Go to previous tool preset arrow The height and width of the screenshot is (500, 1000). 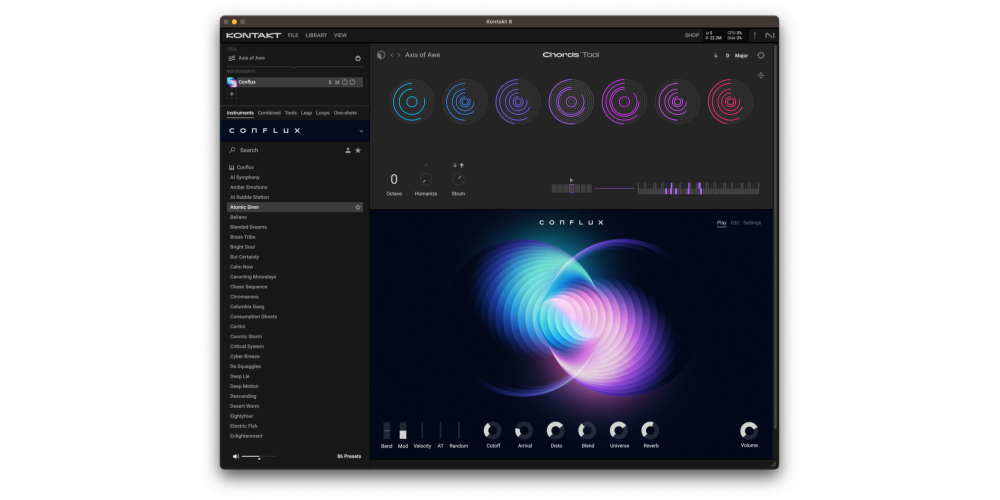(x=392, y=55)
